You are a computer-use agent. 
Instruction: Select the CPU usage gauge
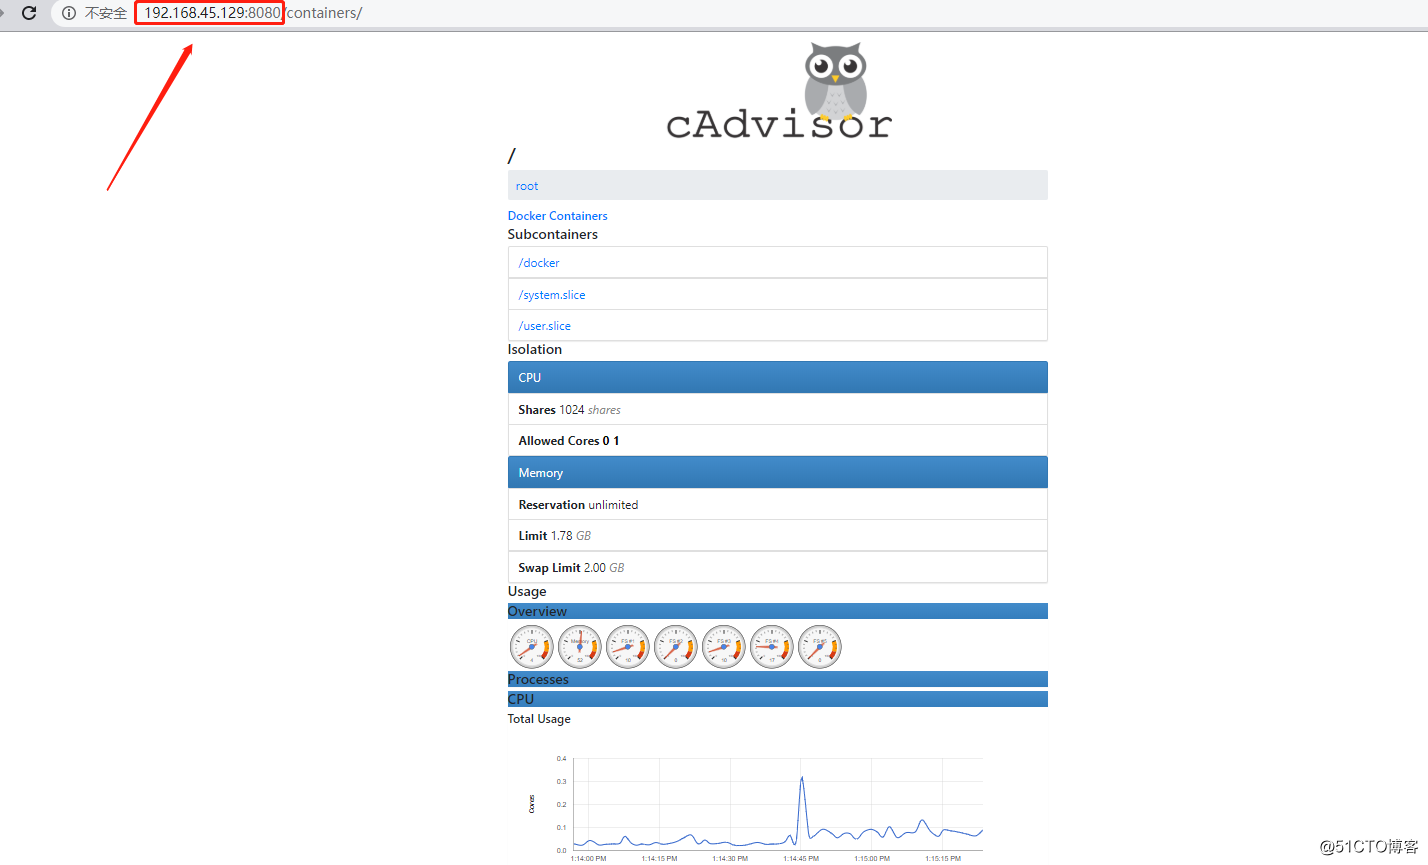[531, 647]
